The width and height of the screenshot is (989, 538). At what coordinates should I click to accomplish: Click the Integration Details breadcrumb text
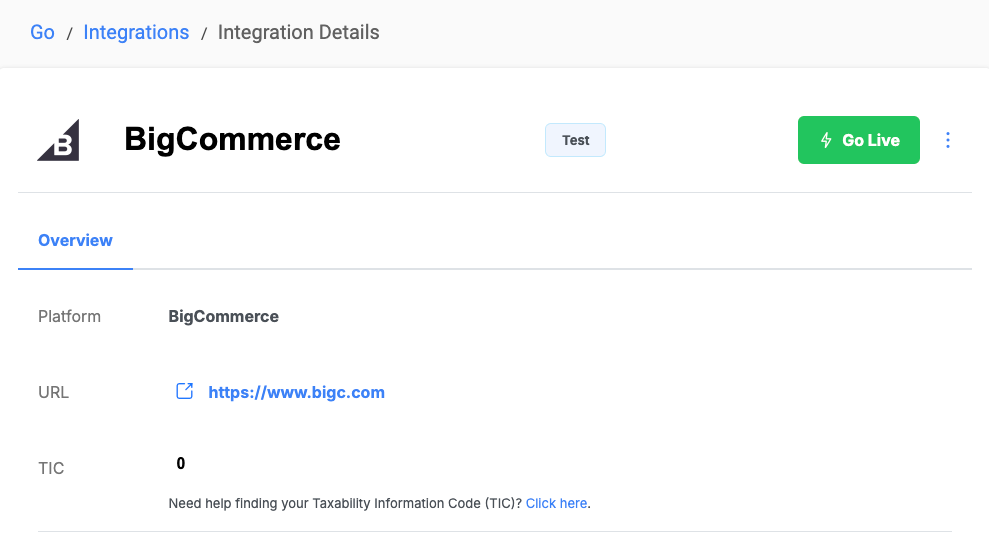(x=298, y=32)
